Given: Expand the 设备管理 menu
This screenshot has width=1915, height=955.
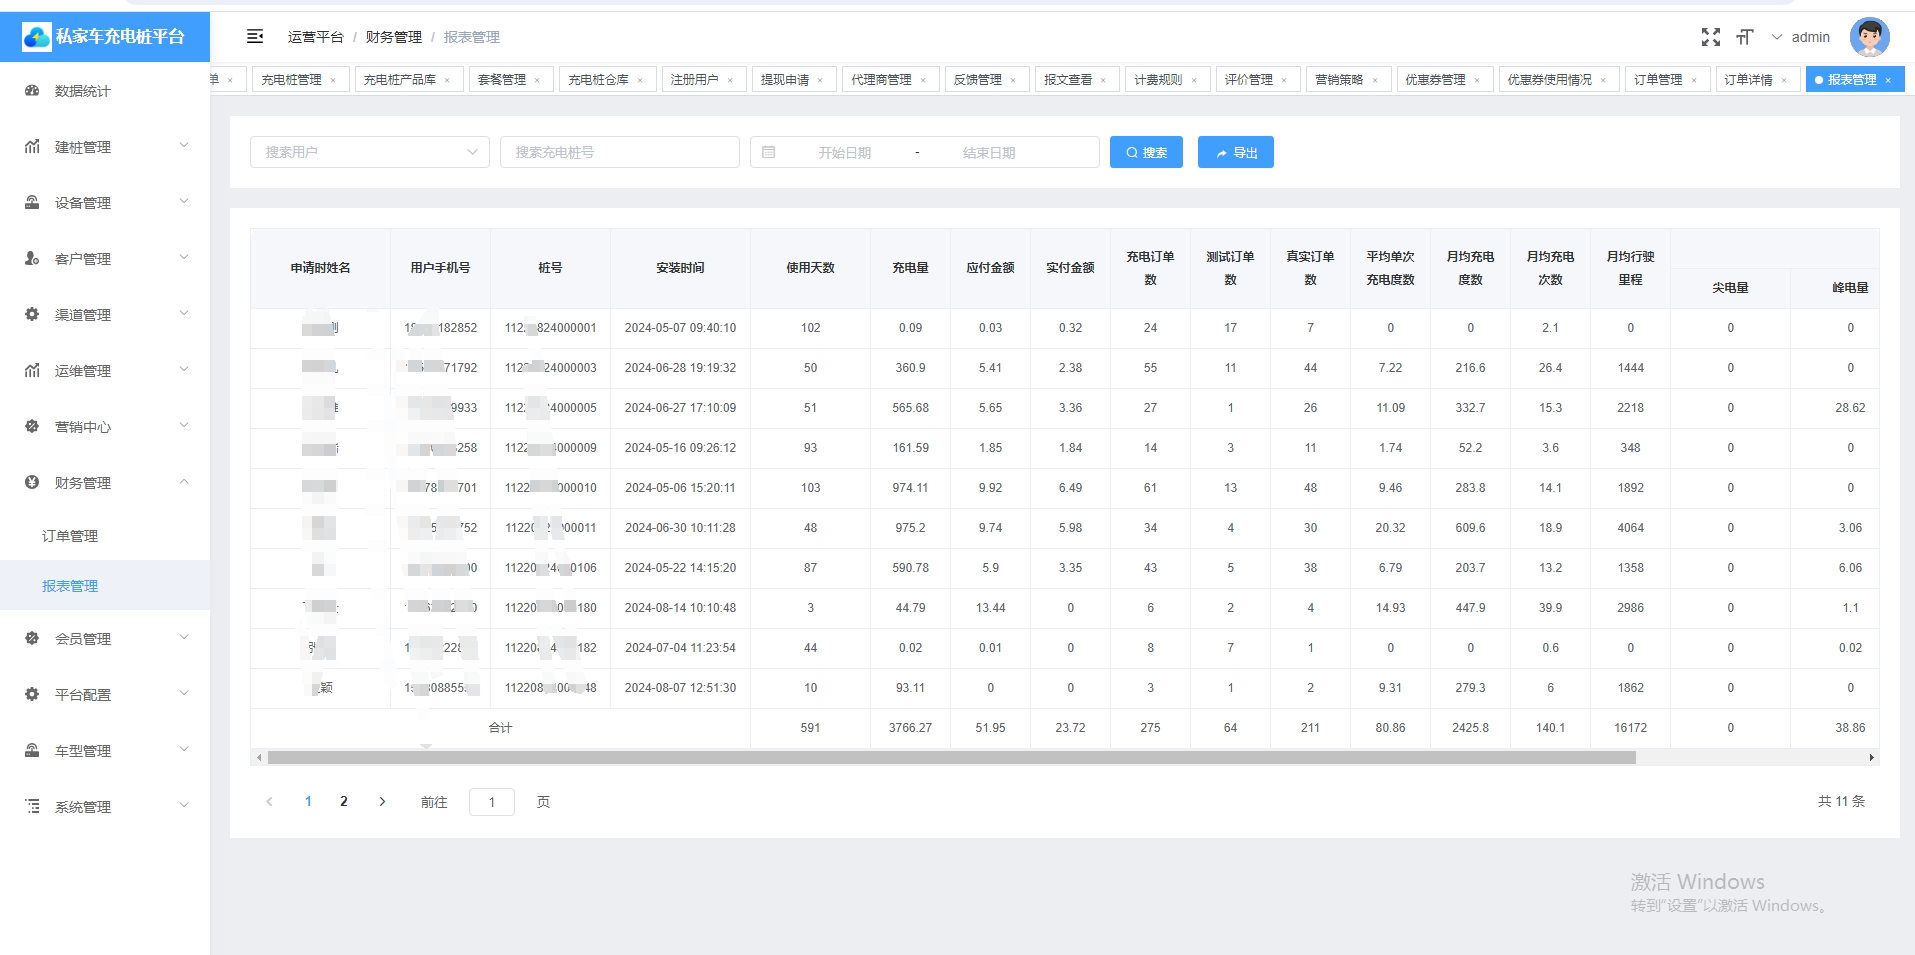Looking at the screenshot, I should (x=184, y=202).
